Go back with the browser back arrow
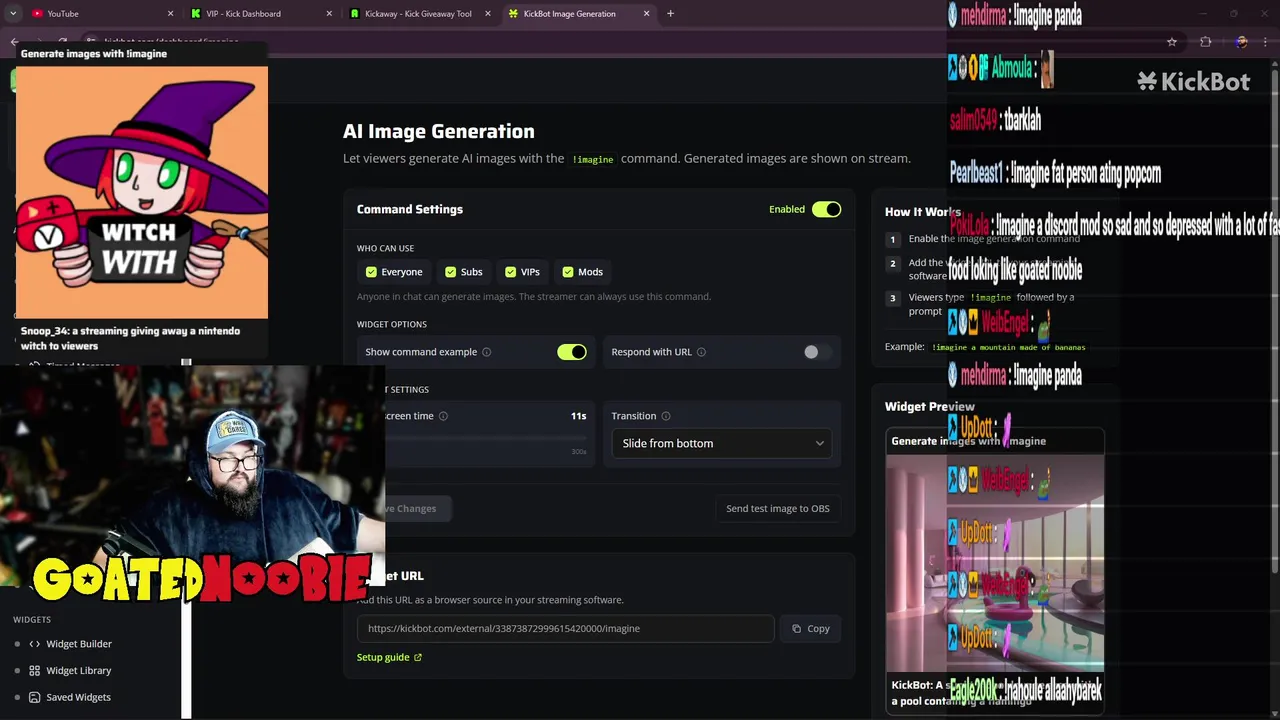 14,42
